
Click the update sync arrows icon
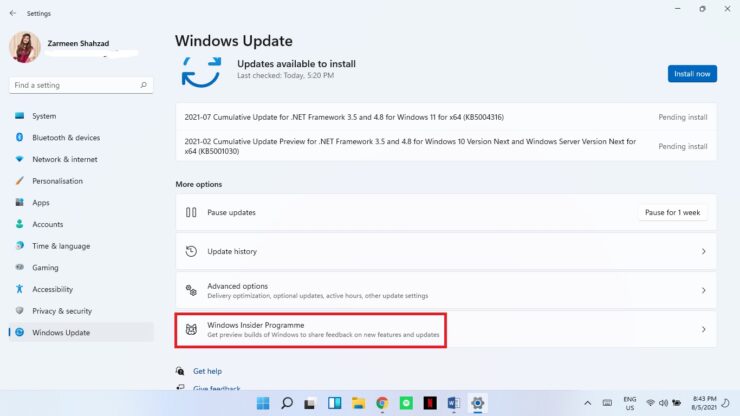click(201, 72)
